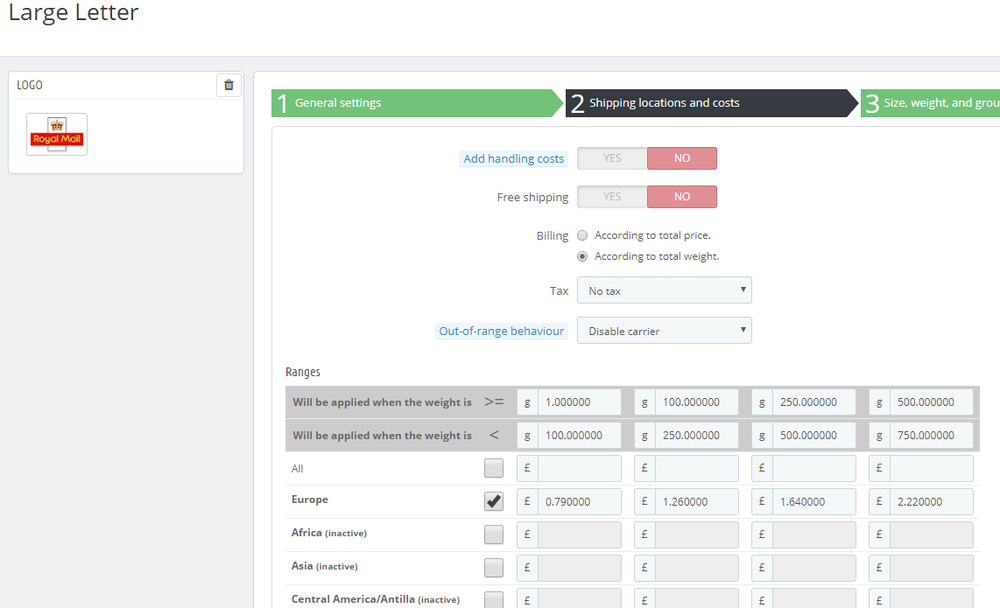Click All row price field, 250-500 range
Screen dimensions: 1000x608
click(x=814, y=468)
